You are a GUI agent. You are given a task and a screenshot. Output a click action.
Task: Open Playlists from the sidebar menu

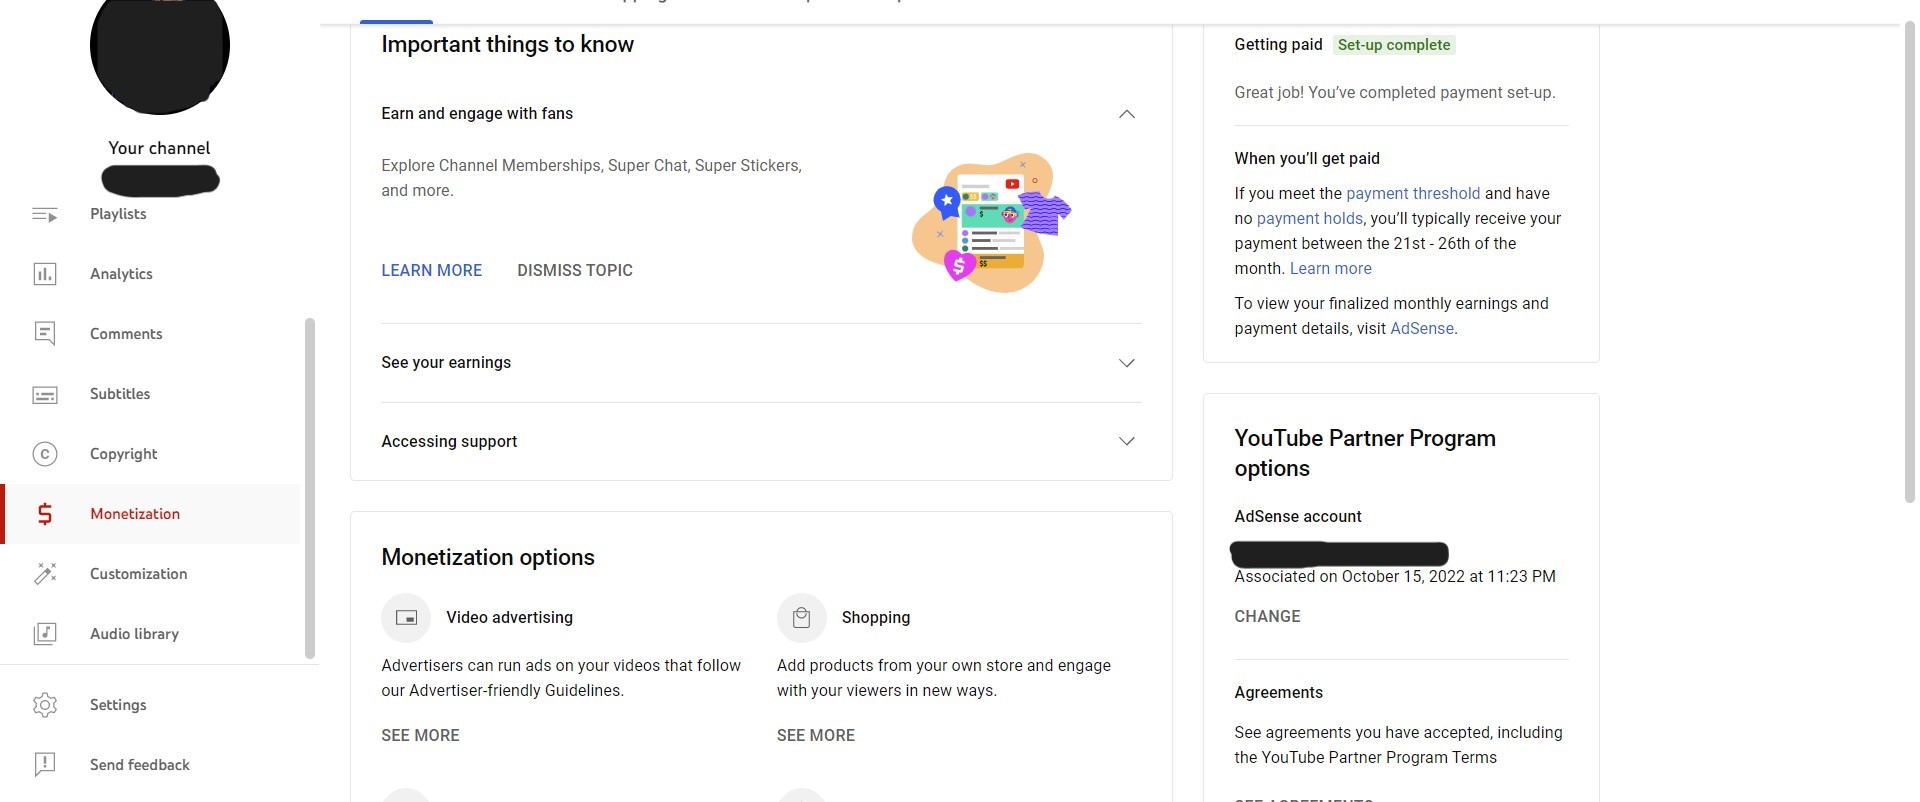click(x=150, y=214)
